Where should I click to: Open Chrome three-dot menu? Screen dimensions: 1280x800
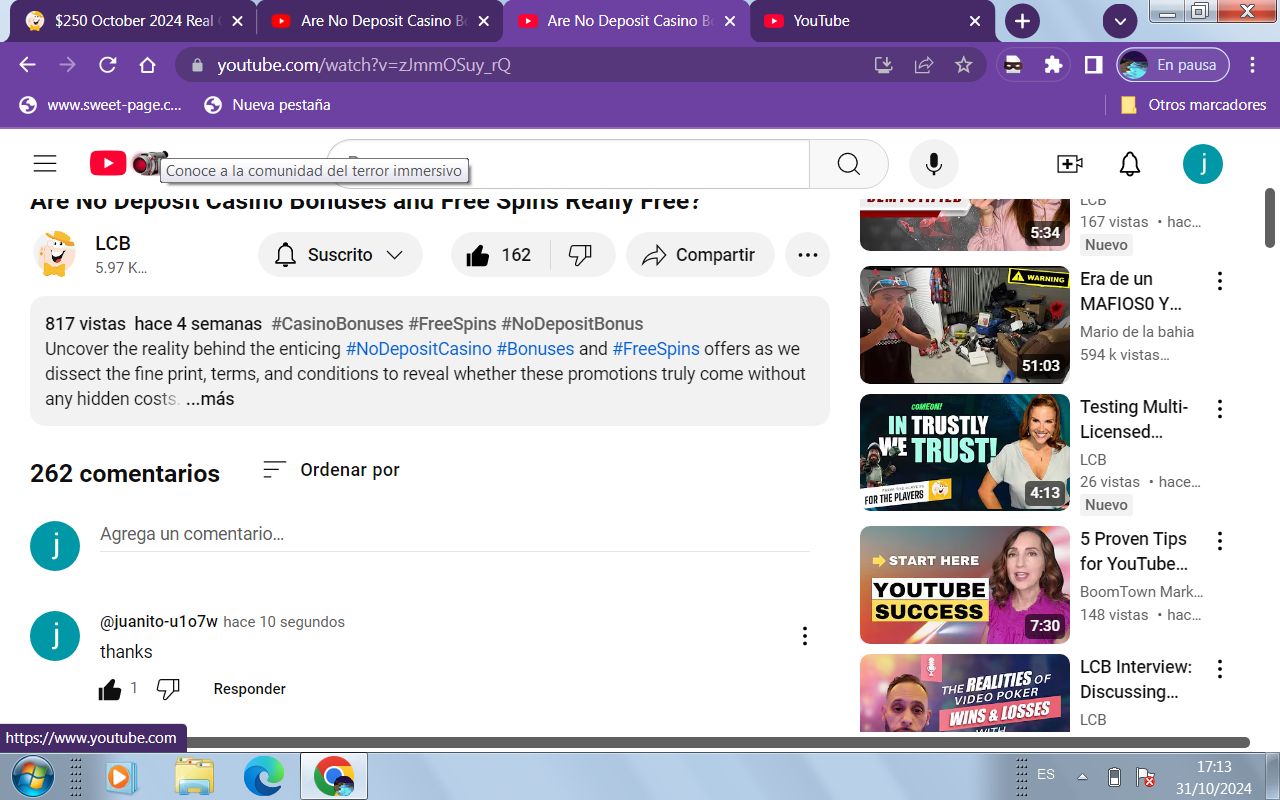pos(1252,65)
